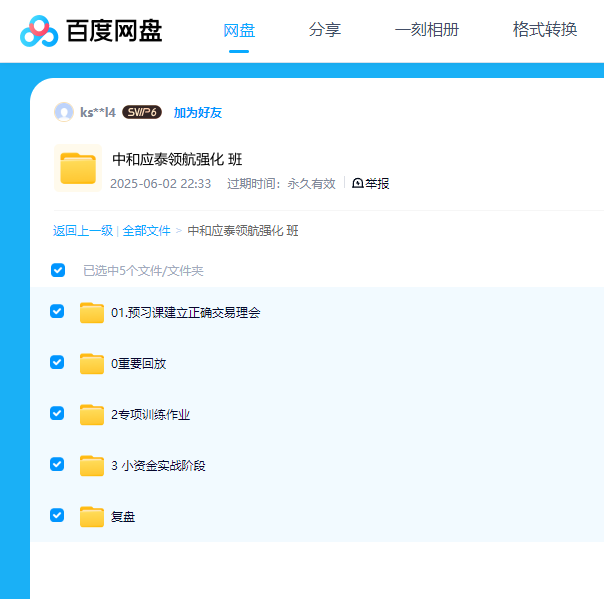Deselect the 复盘 folder checkbox
This screenshot has width=604, height=599.
(57, 515)
